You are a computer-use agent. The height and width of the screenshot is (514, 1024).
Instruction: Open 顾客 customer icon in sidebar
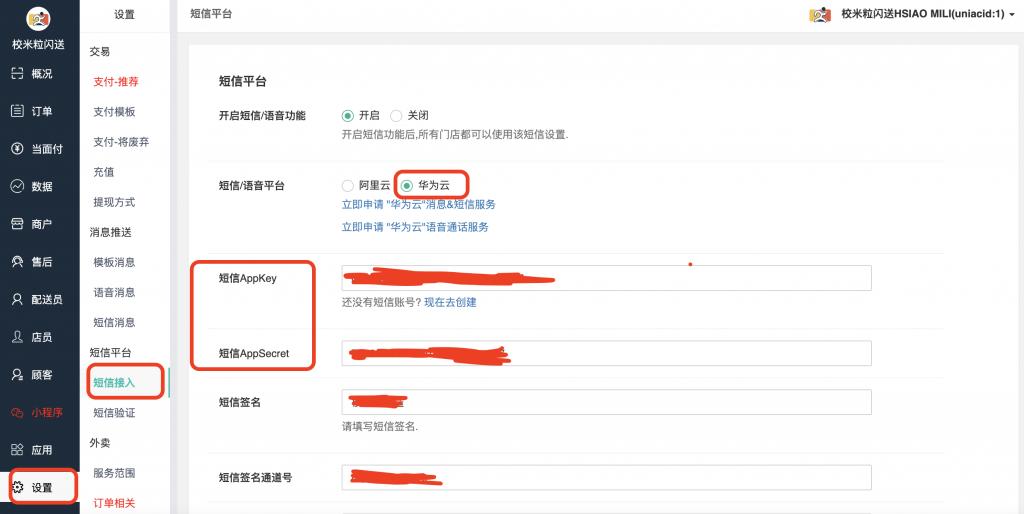pyautogui.click(x=18, y=375)
